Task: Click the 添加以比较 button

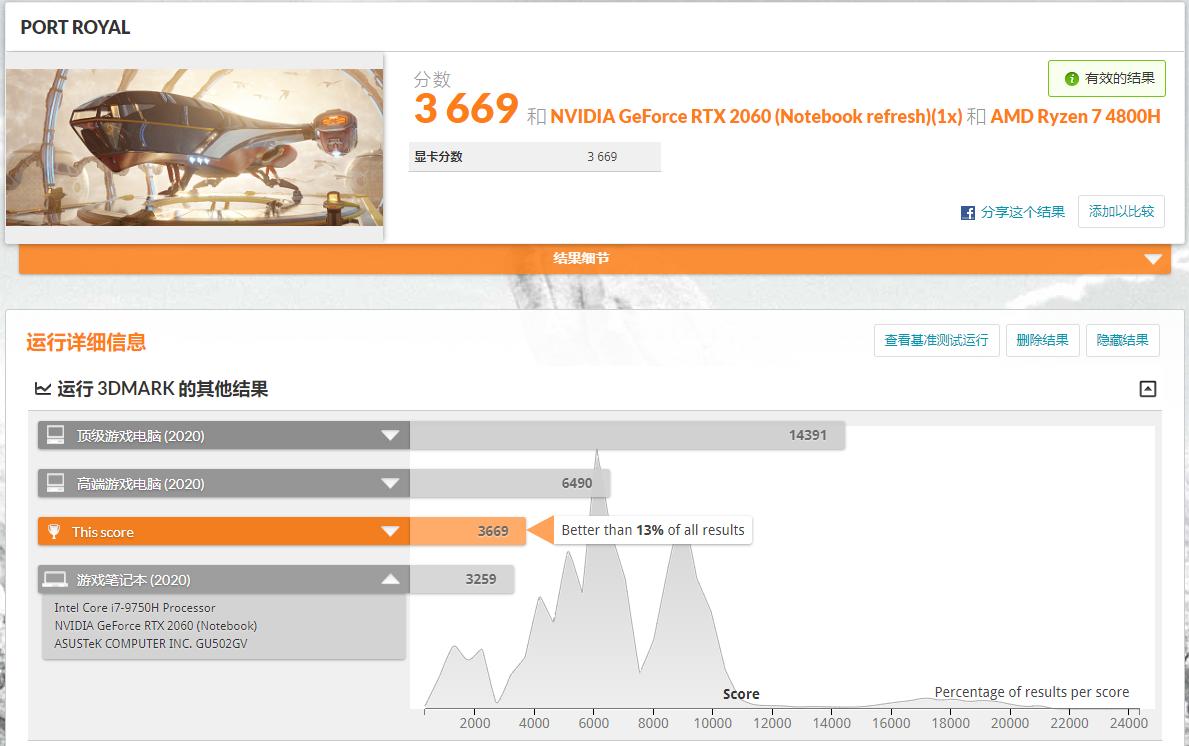Action: click(1120, 211)
